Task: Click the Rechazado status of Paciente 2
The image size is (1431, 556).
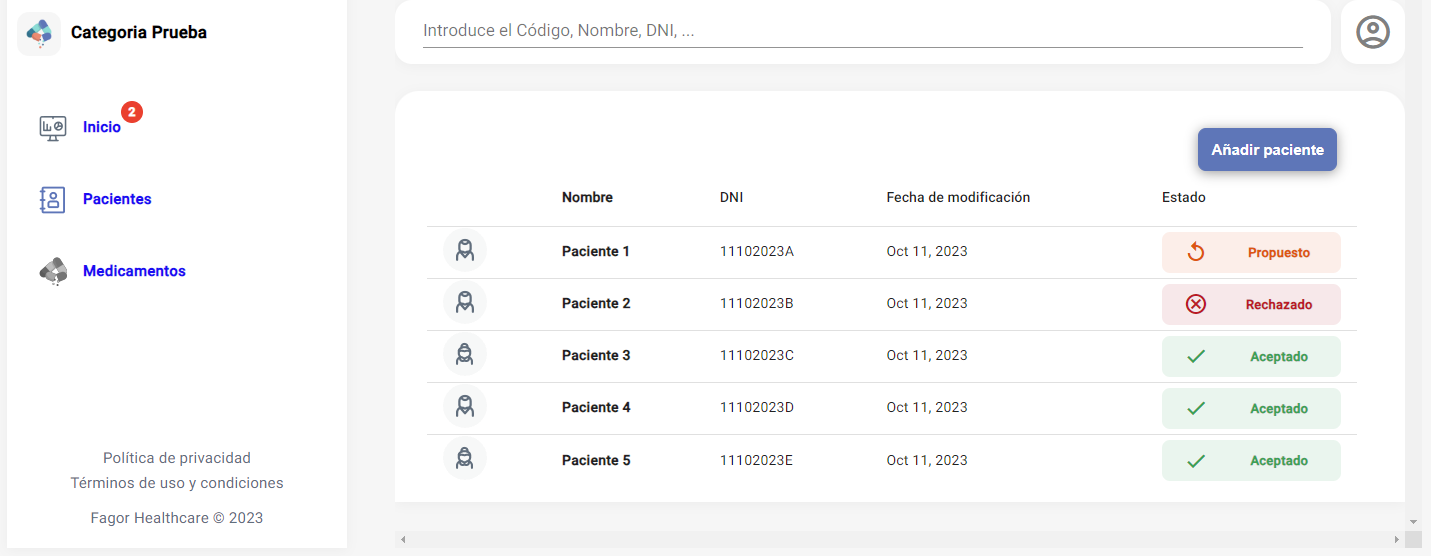Action: coord(1250,305)
